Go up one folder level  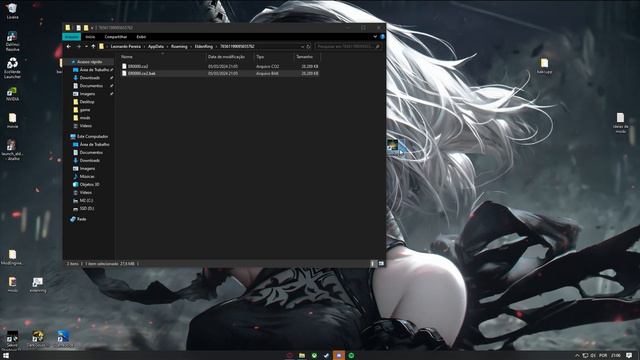coord(93,47)
